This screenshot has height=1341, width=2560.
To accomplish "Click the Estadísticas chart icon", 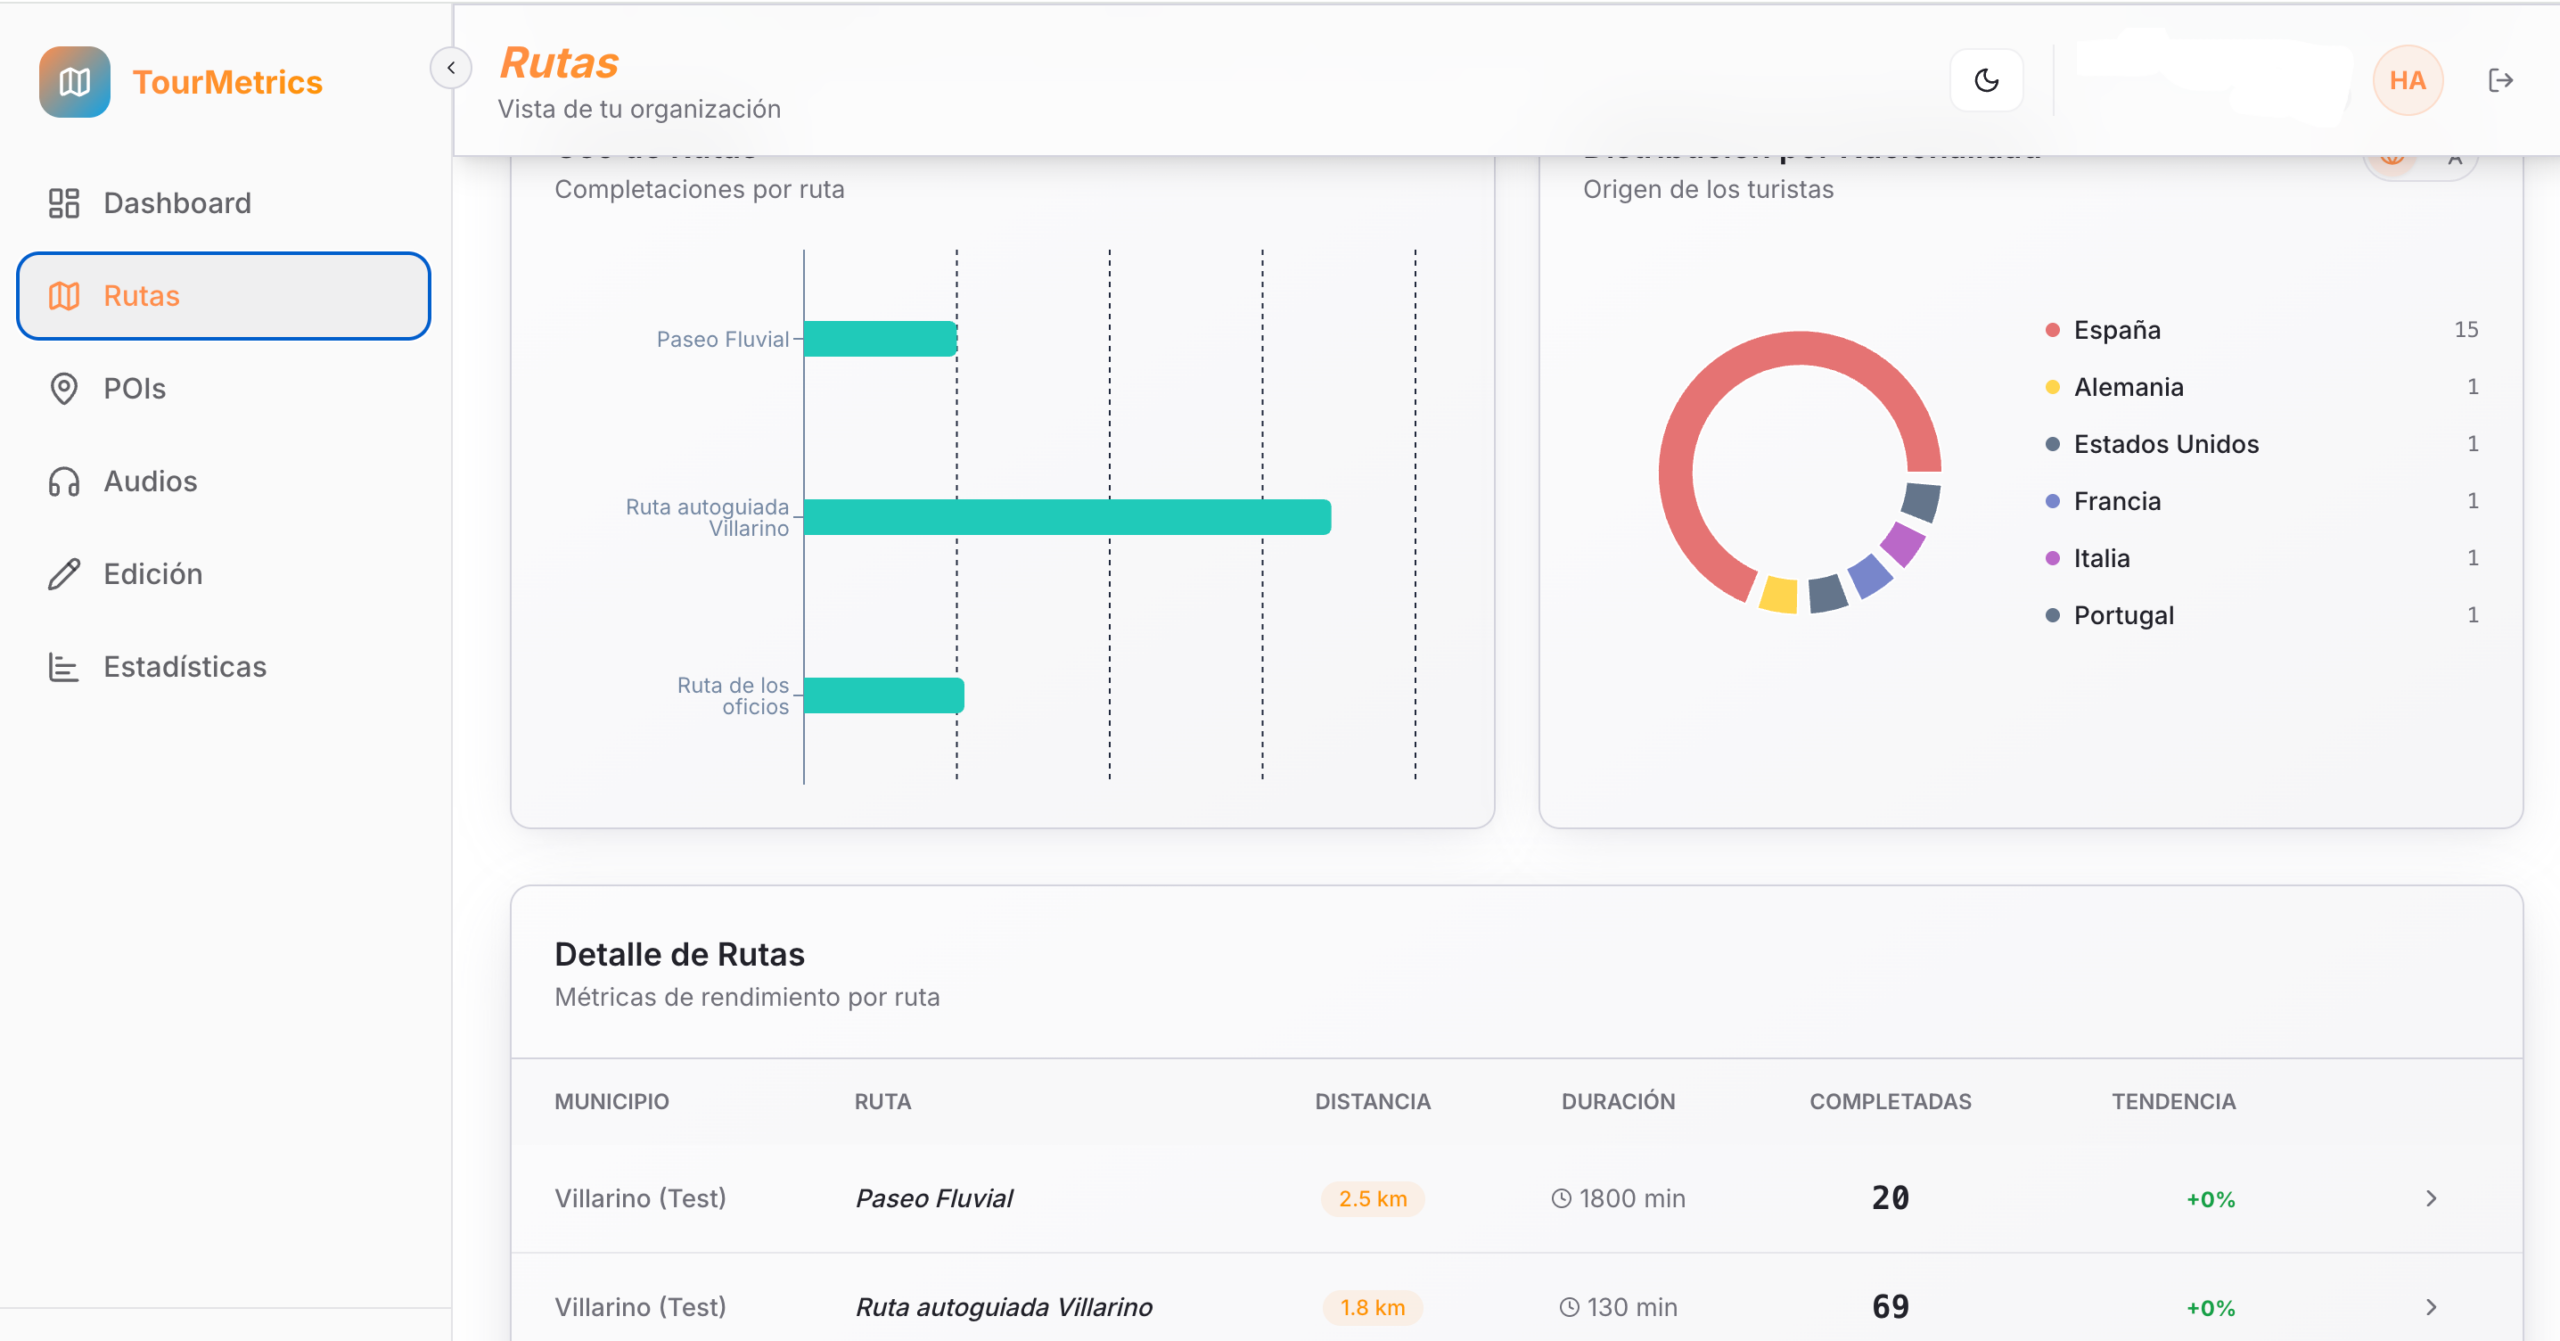I will pyautogui.click(x=64, y=667).
